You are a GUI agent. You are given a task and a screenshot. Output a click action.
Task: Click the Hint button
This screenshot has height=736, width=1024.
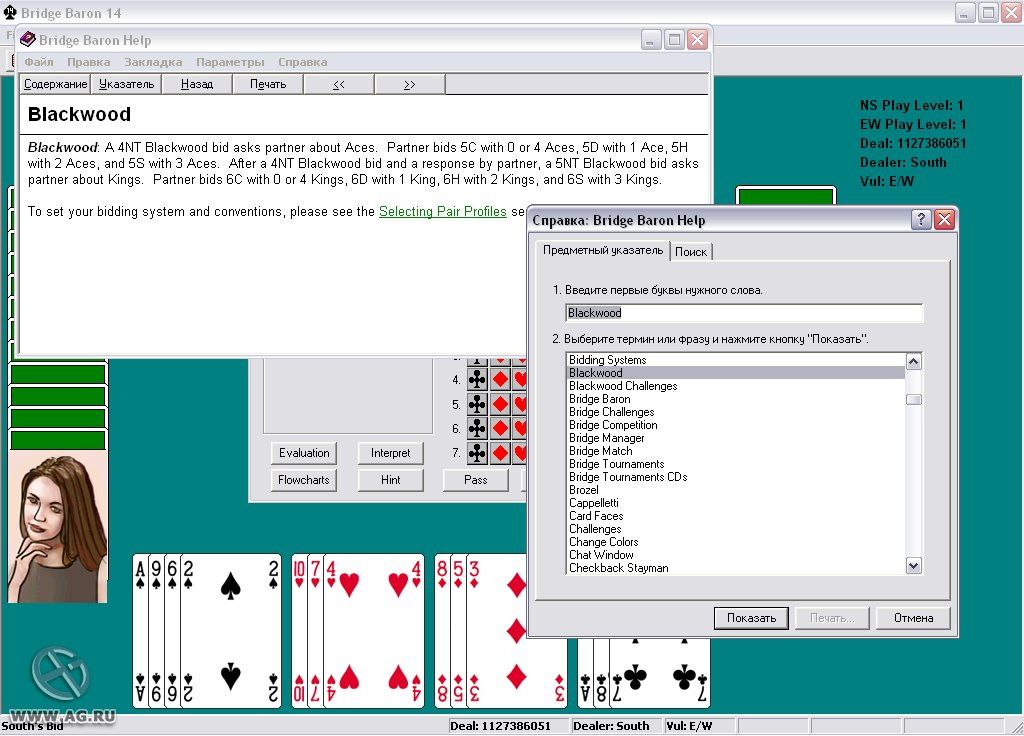pos(391,480)
